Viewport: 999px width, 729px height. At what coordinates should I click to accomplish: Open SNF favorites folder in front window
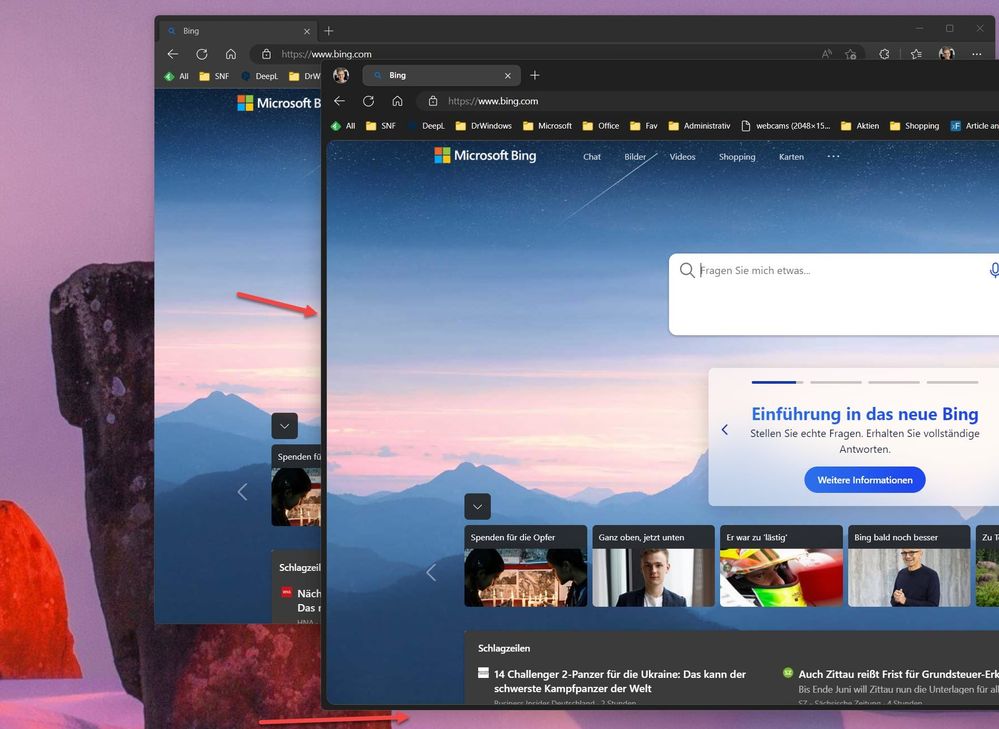(380, 126)
